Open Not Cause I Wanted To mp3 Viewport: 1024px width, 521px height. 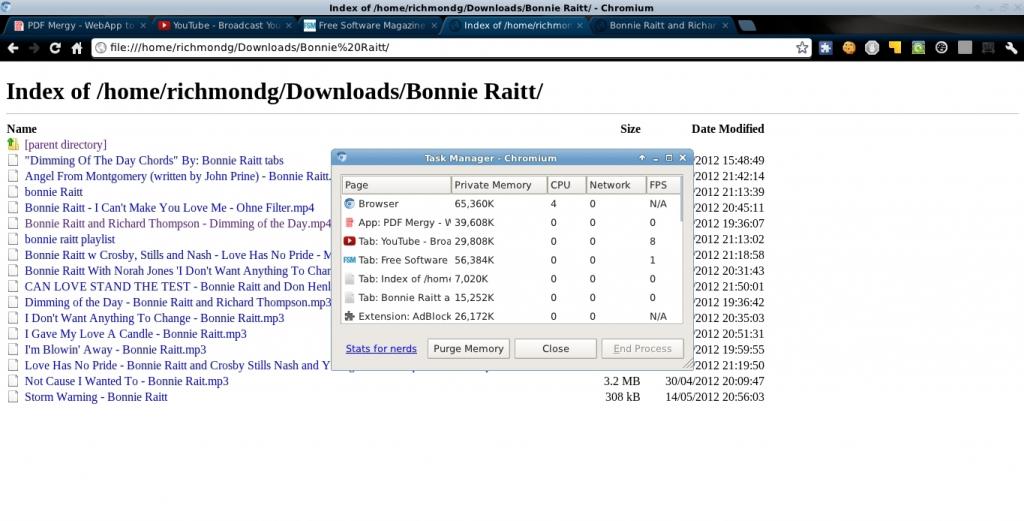coord(127,381)
